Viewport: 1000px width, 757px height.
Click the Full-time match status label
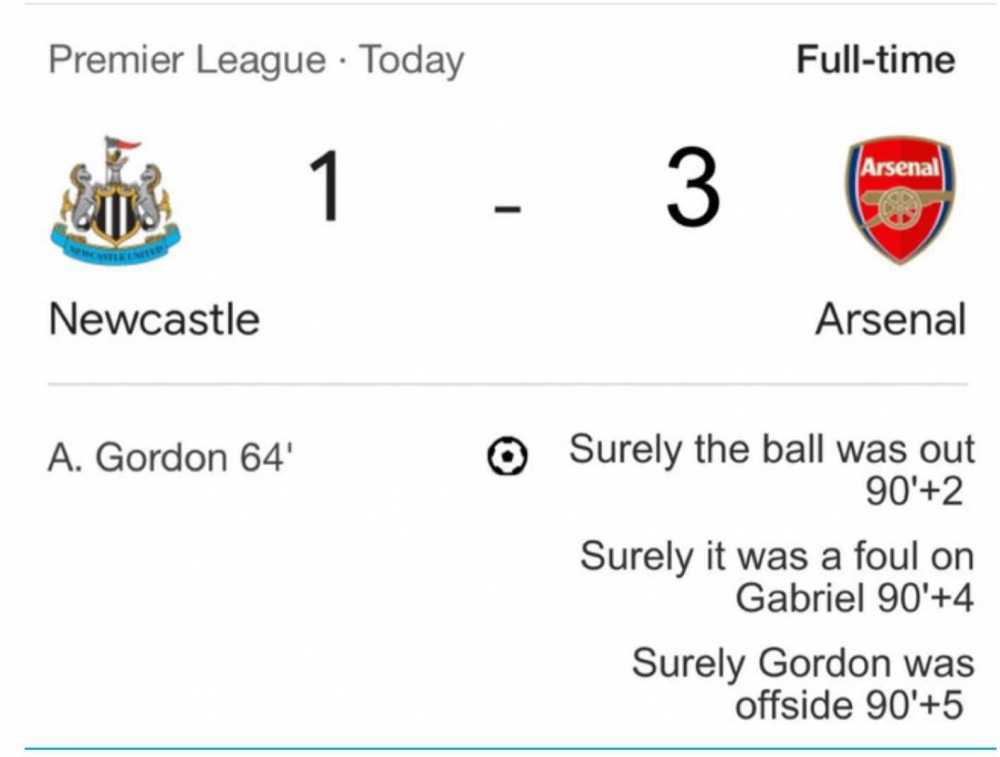click(x=876, y=59)
